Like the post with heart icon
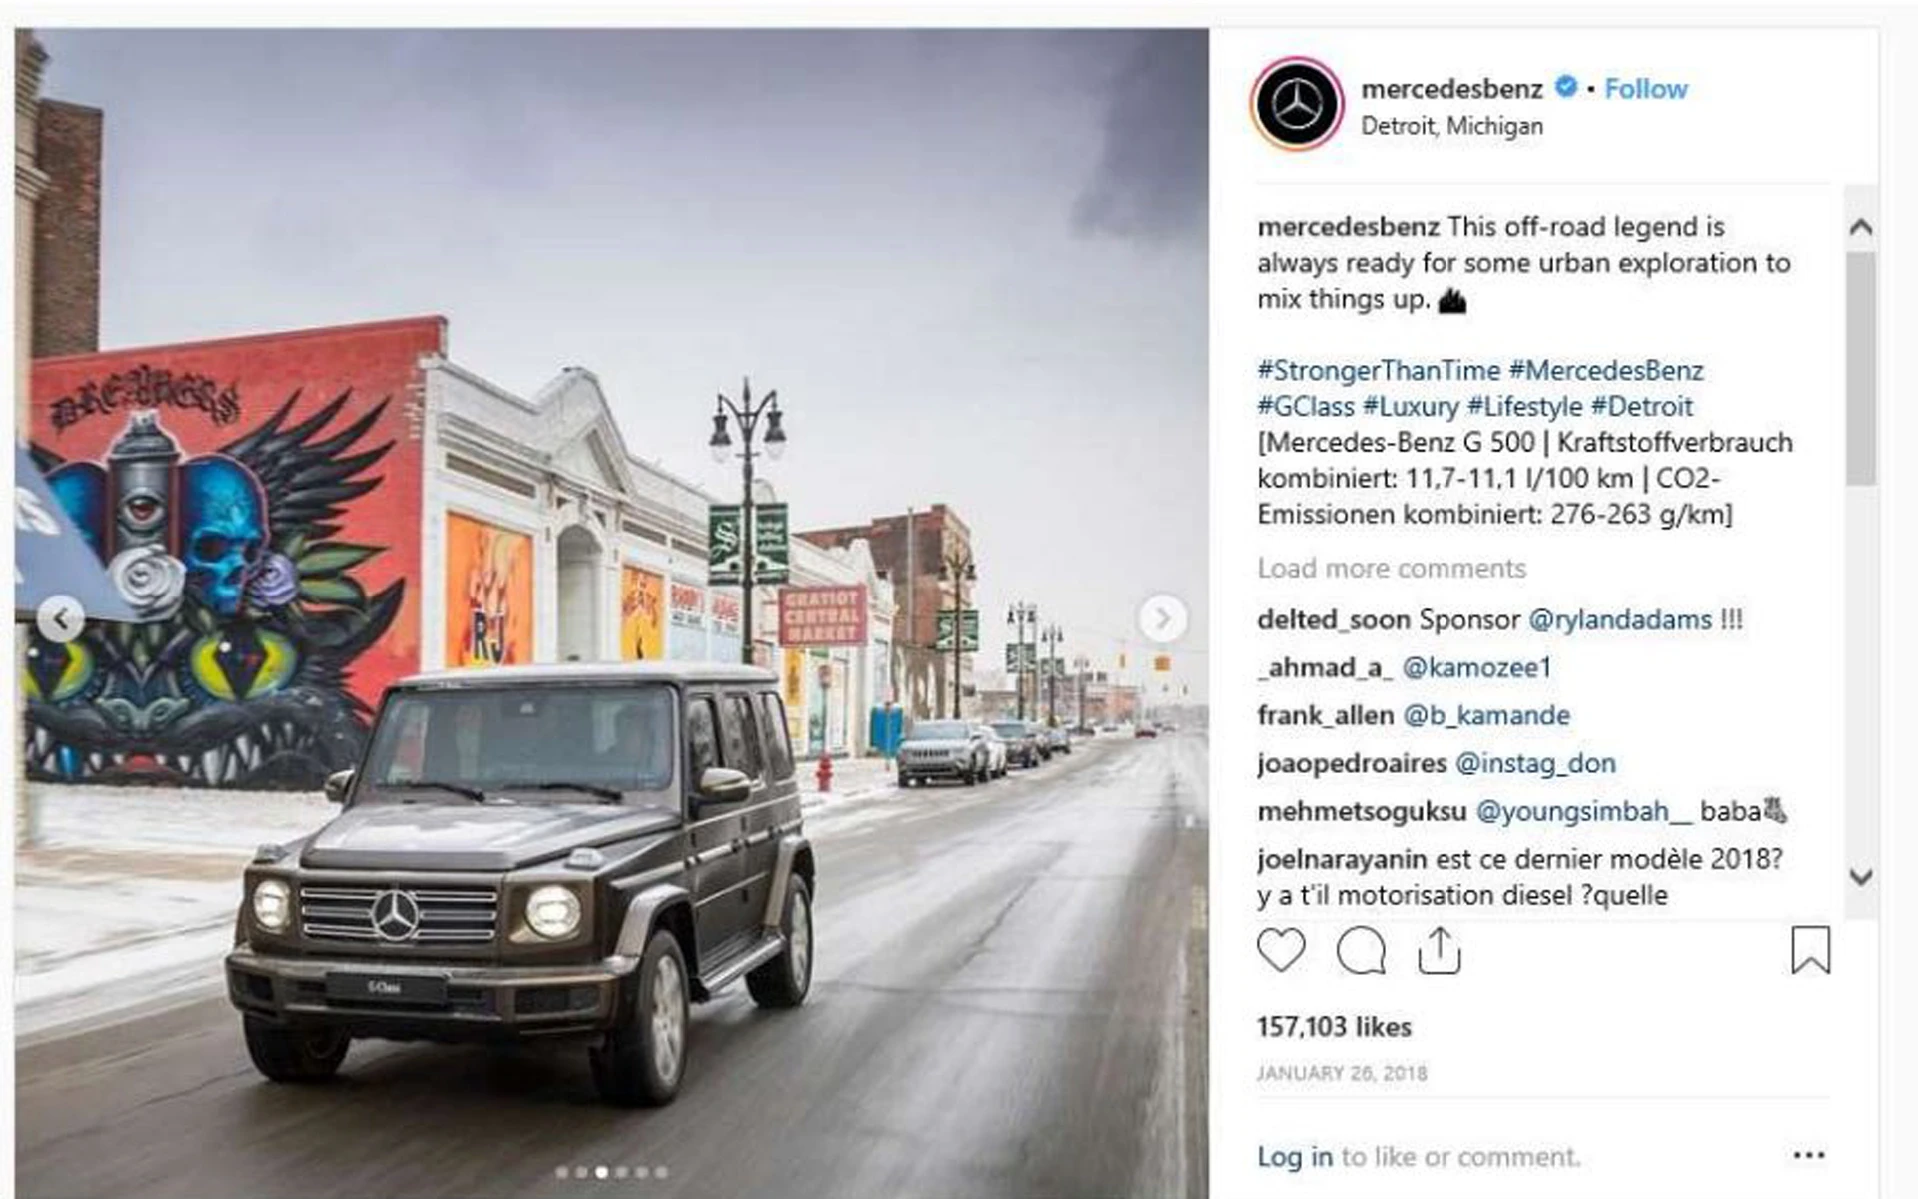Screen dimensions: 1918x1199 (1281, 950)
